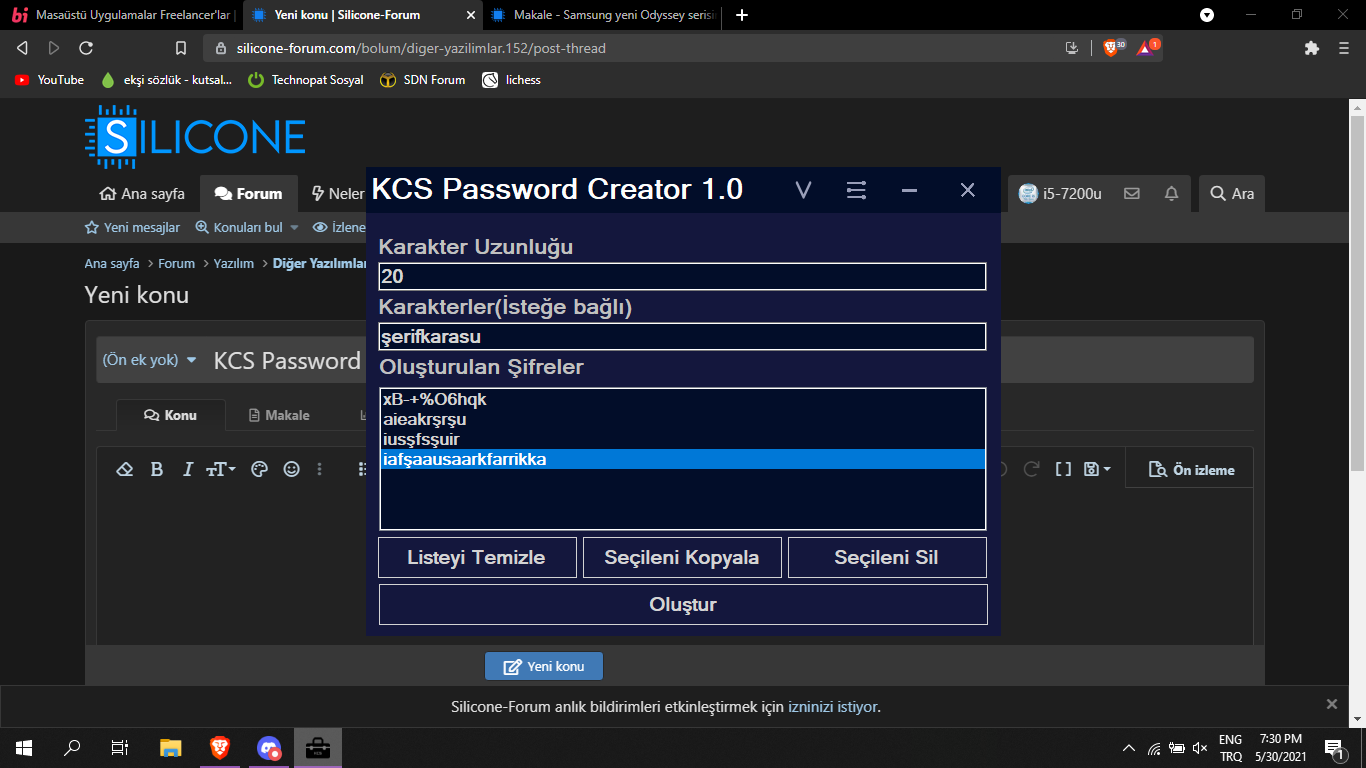
Task: Go to Ana sayfa in forum navigation
Action: click(142, 194)
